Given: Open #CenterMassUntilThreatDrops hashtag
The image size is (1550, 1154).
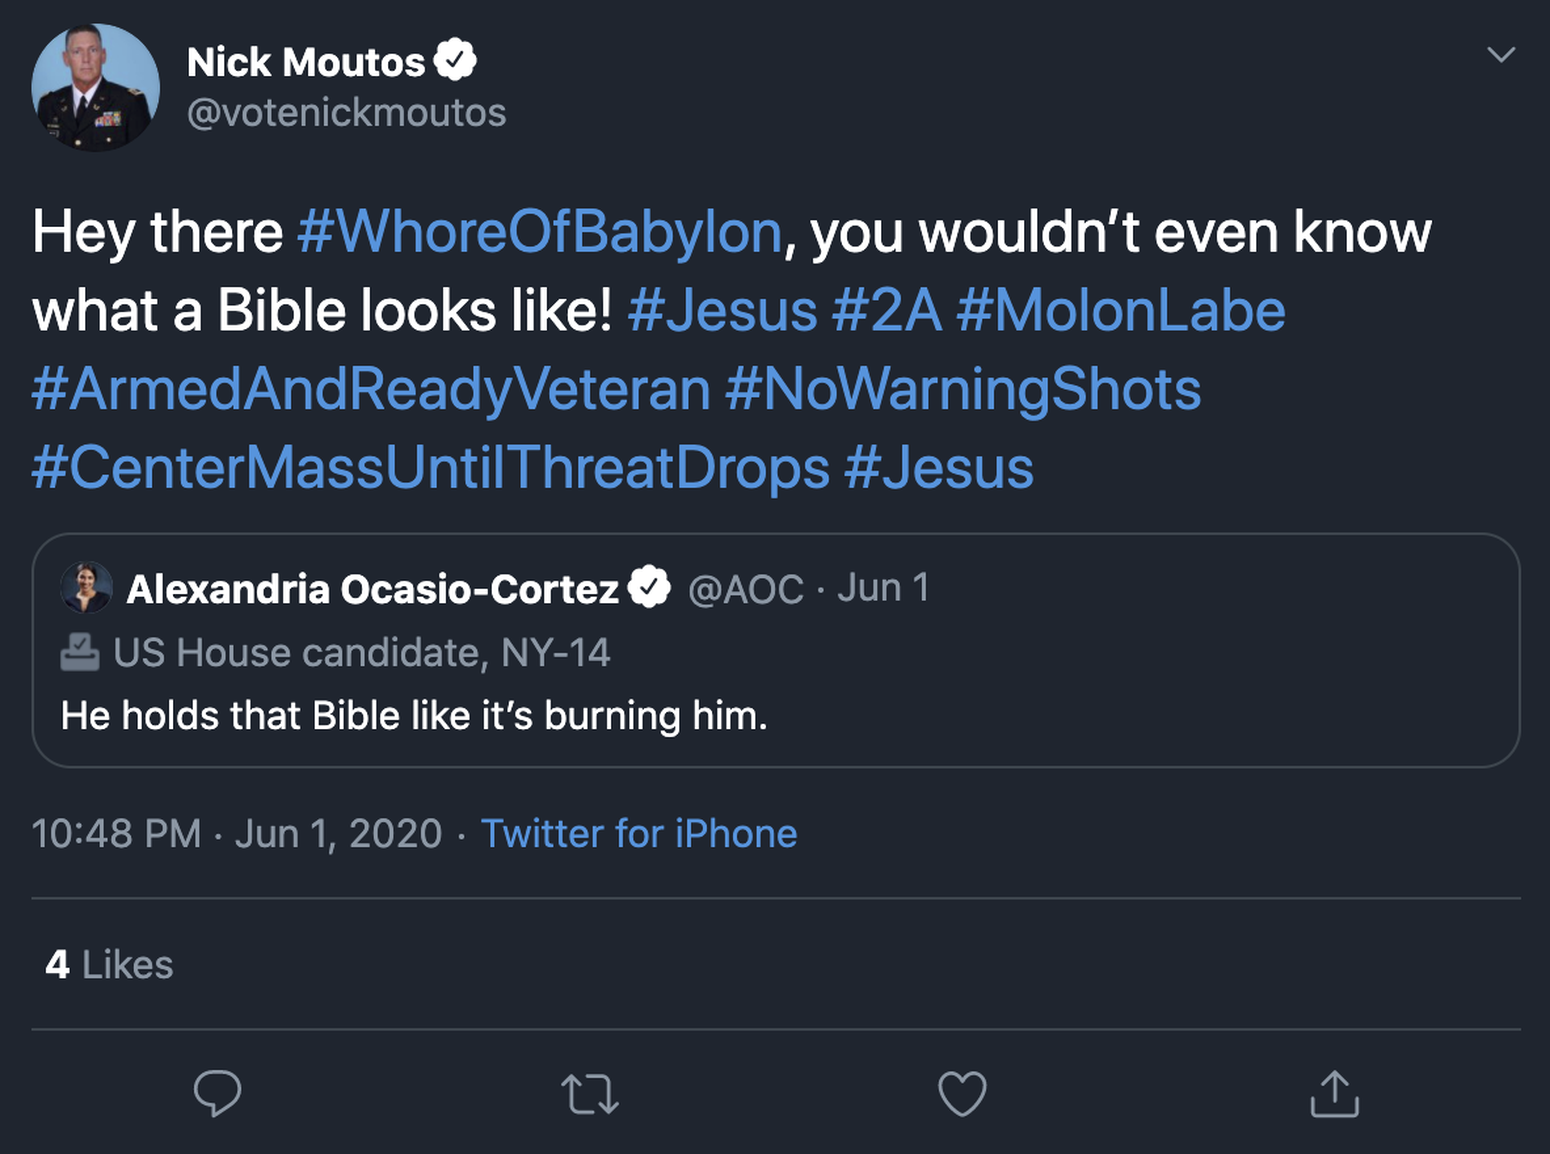Looking at the screenshot, I should (x=430, y=467).
